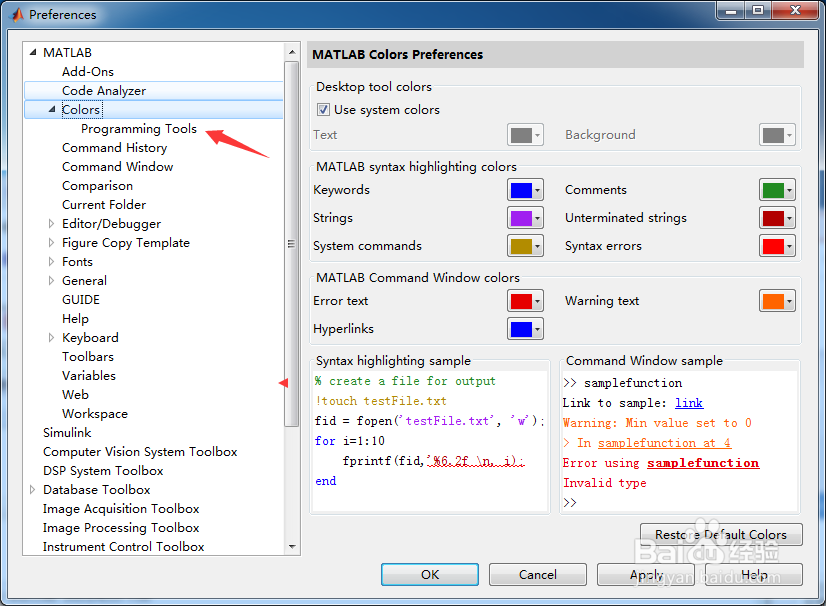826x606 pixels.
Task: Expand the Fonts preferences node
Action: (52, 262)
